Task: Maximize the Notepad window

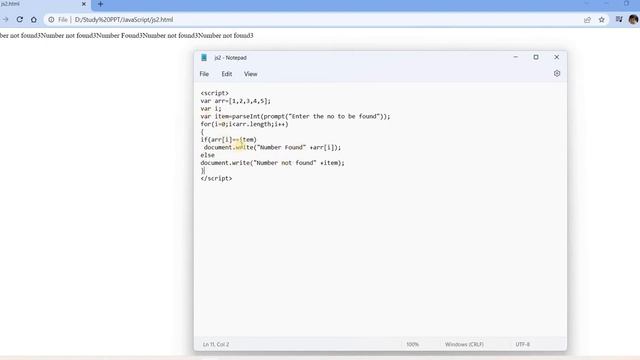Action: point(536,57)
